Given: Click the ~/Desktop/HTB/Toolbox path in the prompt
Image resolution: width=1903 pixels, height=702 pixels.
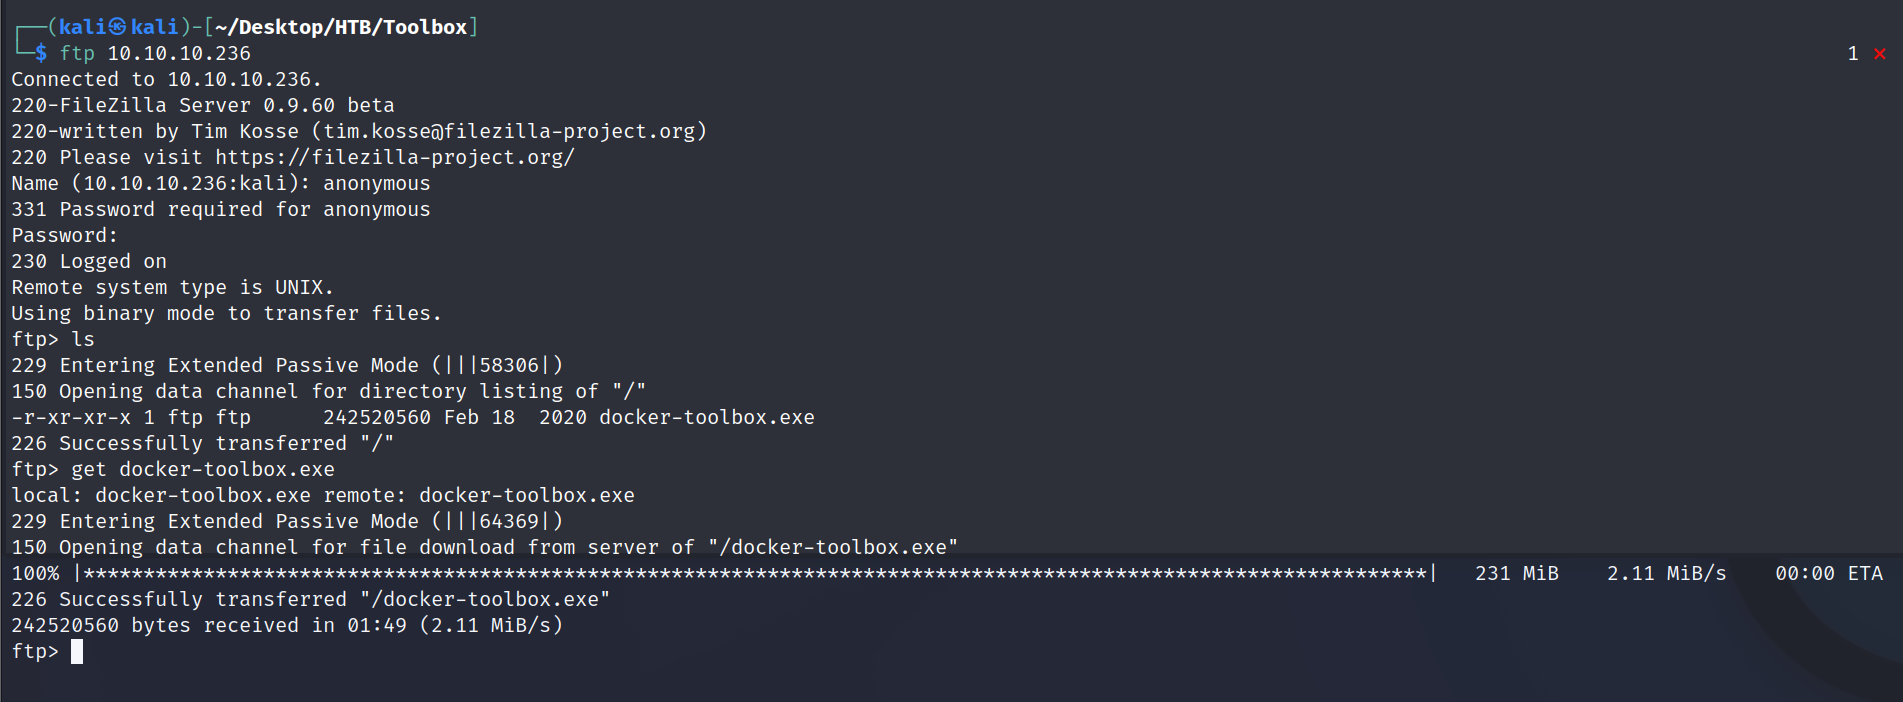Looking at the screenshot, I should pyautogui.click(x=342, y=27).
